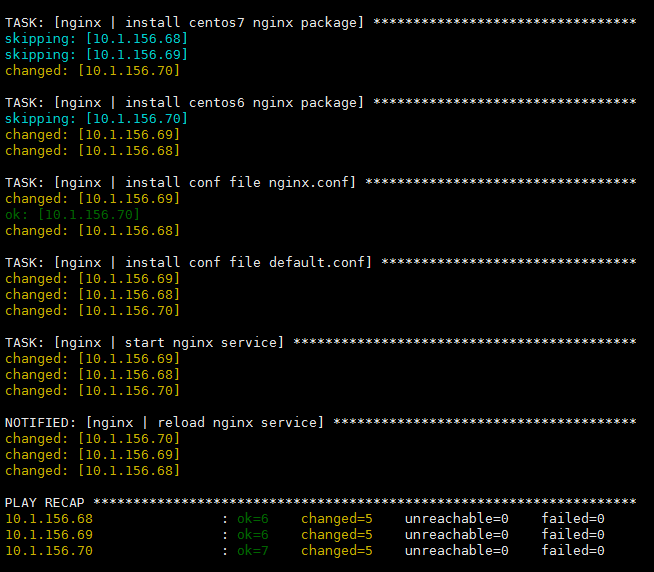
Task: Click 'failed=0' on the 10.1.156.70 recap row
Action: (x=573, y=551)
